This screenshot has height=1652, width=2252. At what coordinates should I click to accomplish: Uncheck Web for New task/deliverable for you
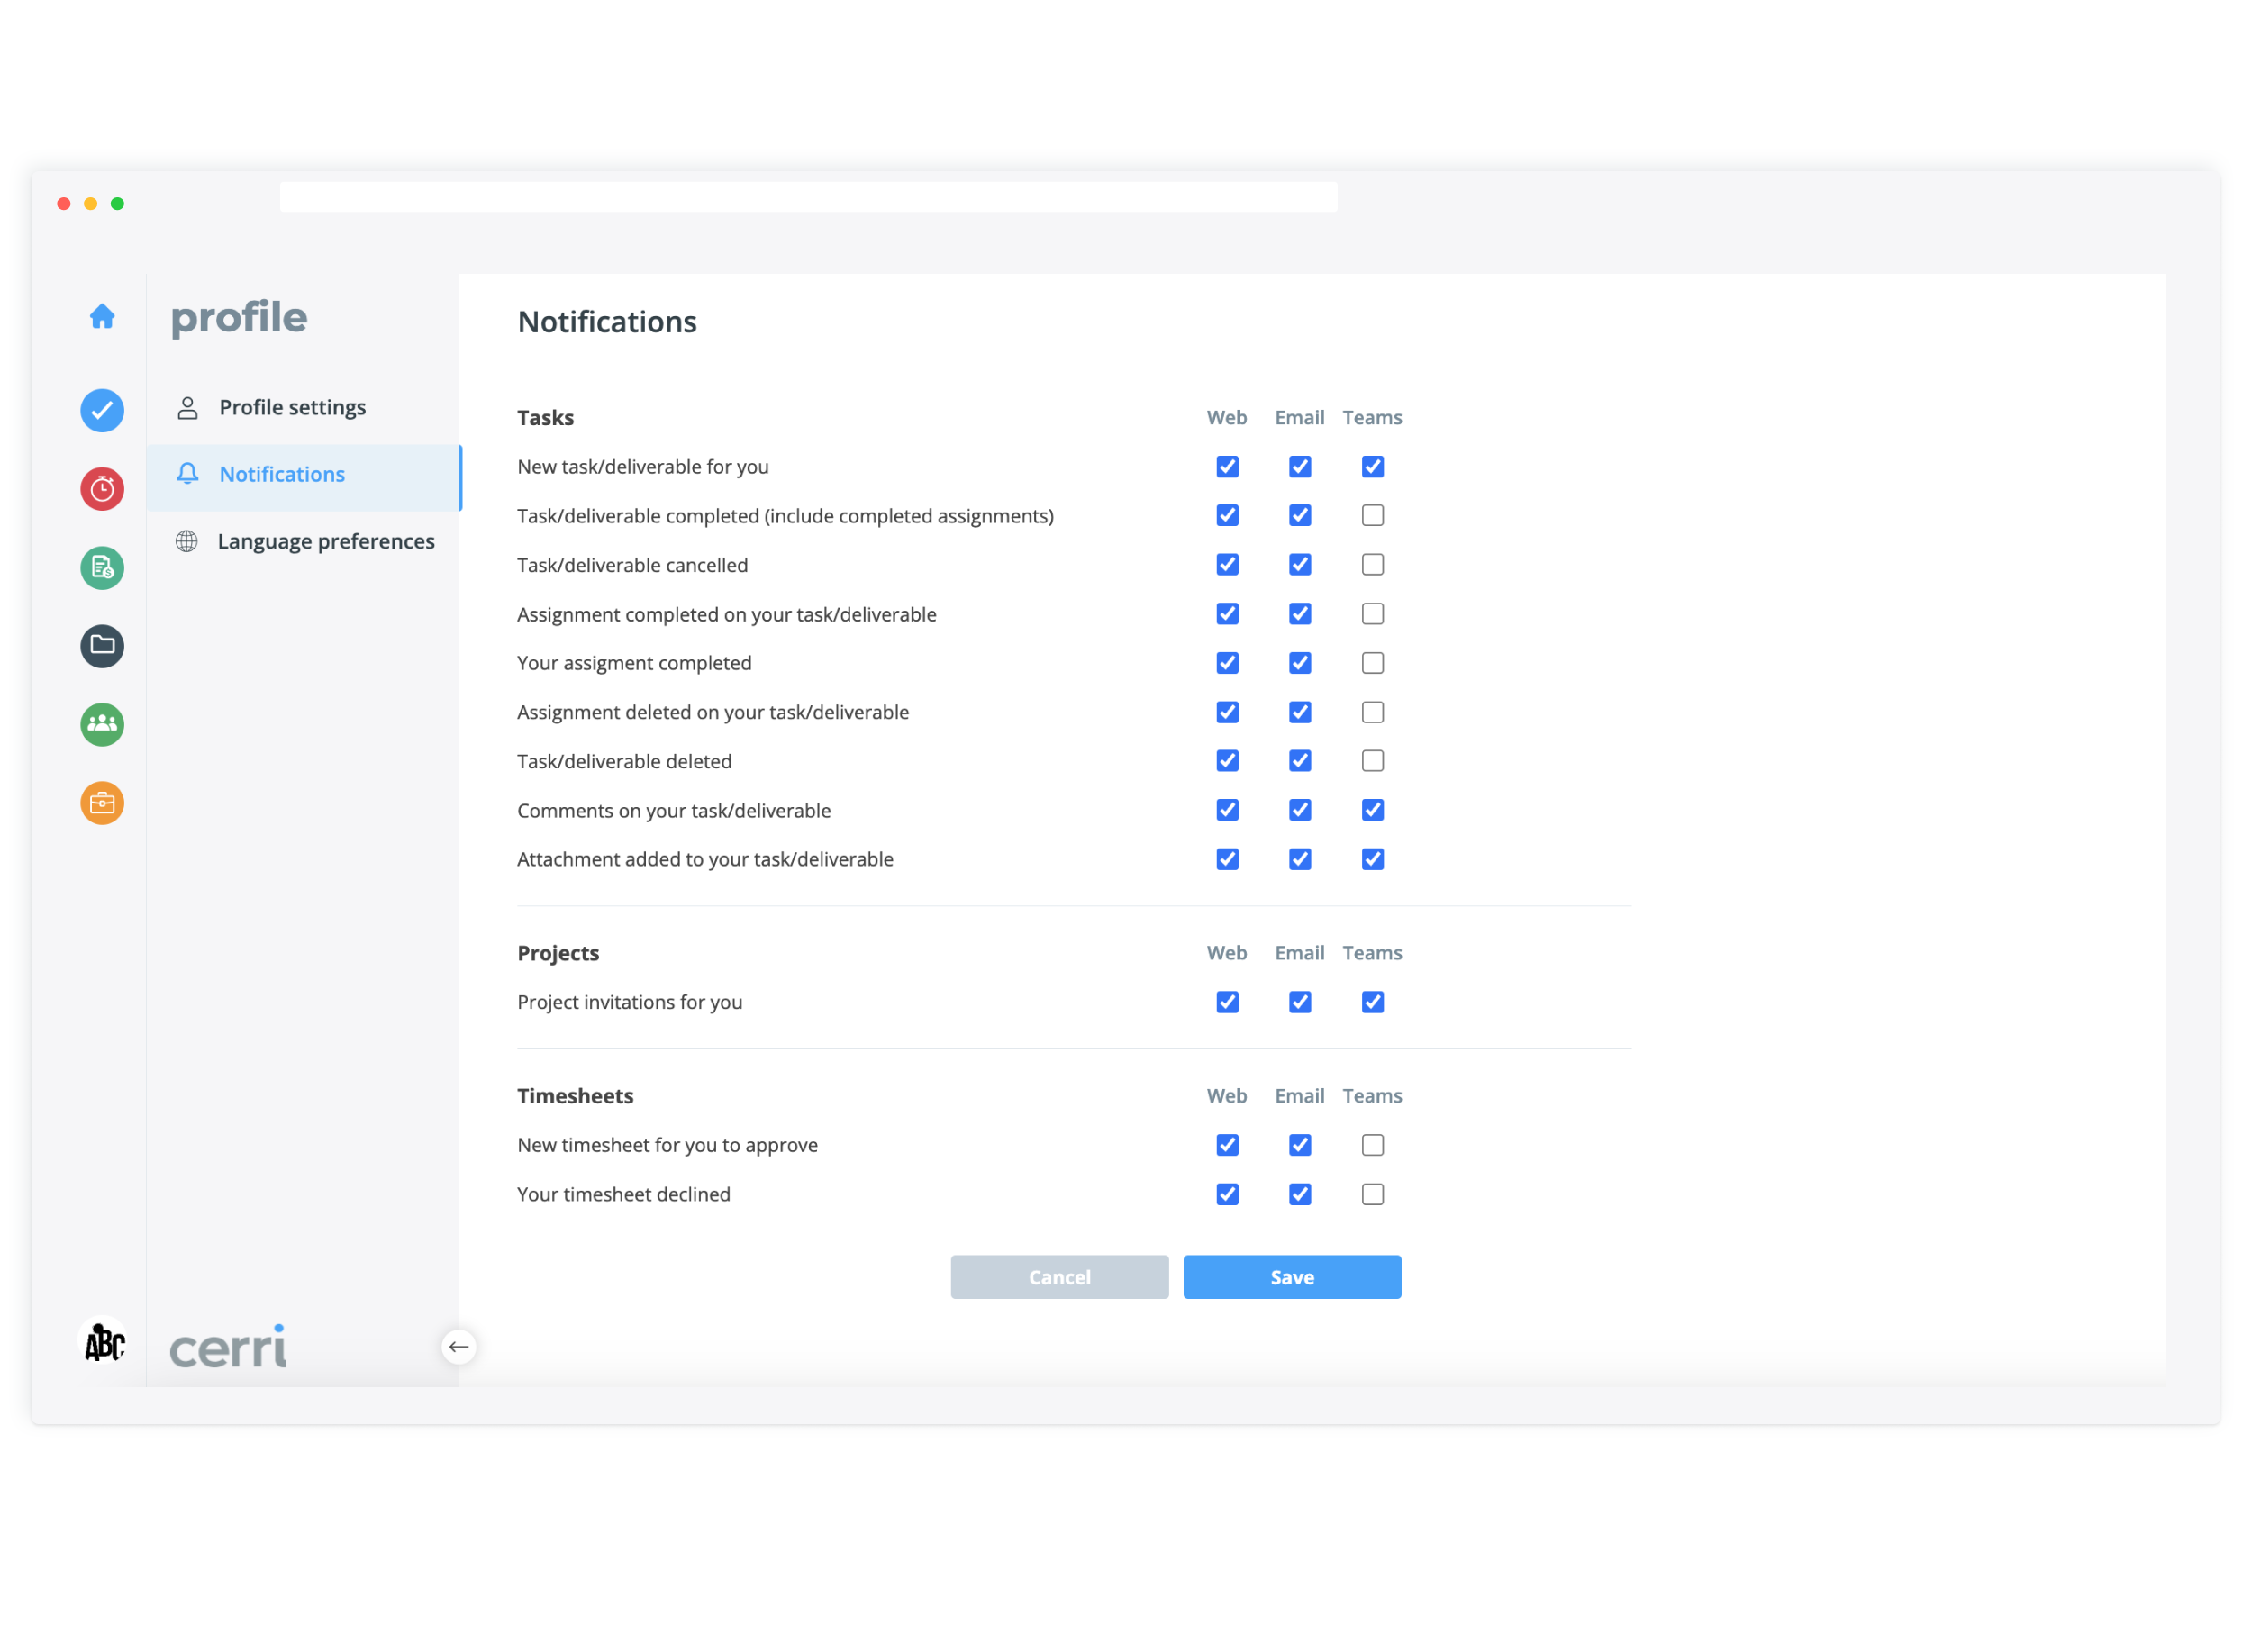click(x=1228, y=467)
